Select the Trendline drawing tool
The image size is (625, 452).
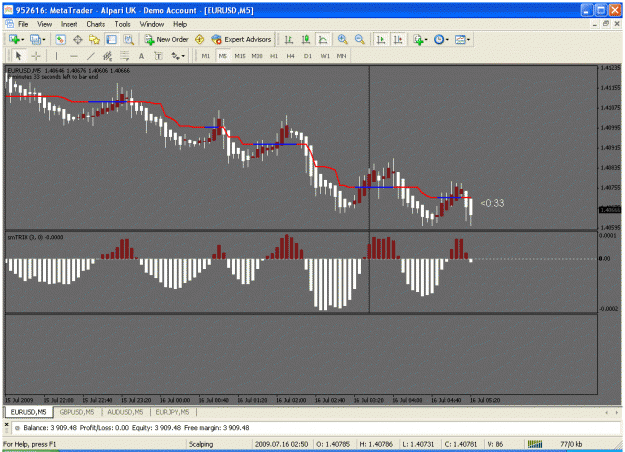[x=91, y=56]
